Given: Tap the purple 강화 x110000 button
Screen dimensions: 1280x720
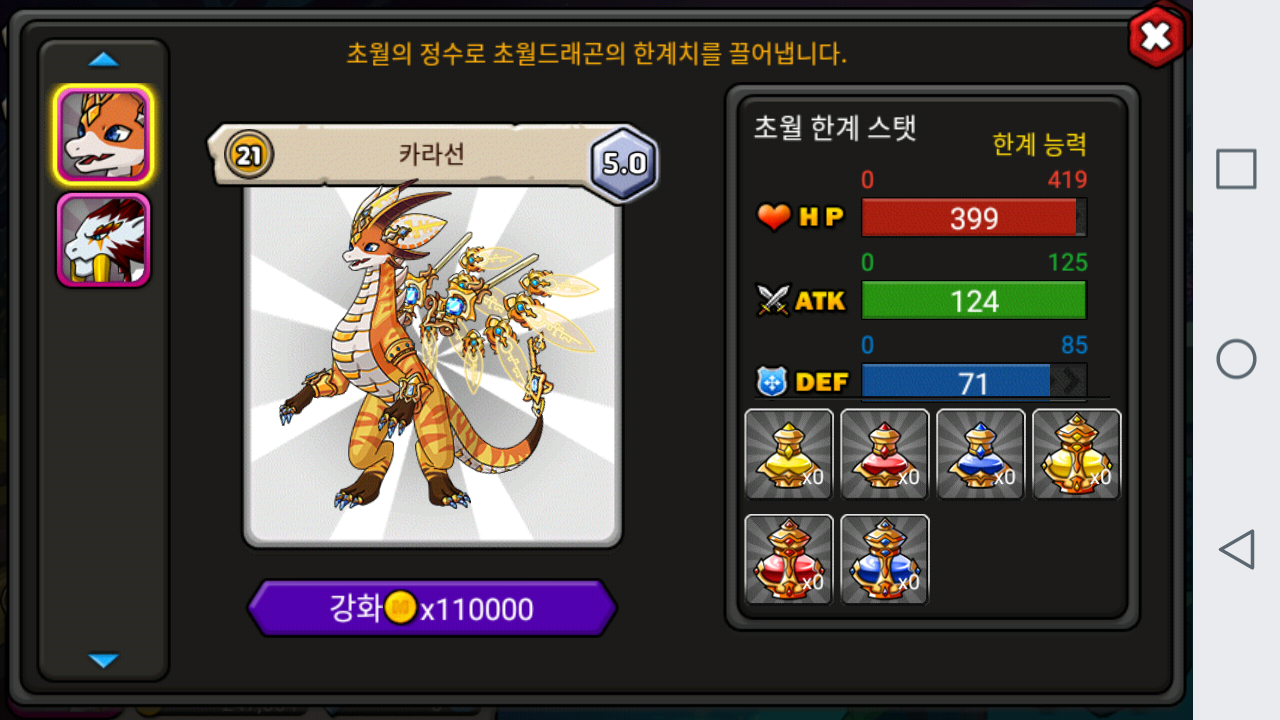Looking at the screenshot, I should 432,608.
